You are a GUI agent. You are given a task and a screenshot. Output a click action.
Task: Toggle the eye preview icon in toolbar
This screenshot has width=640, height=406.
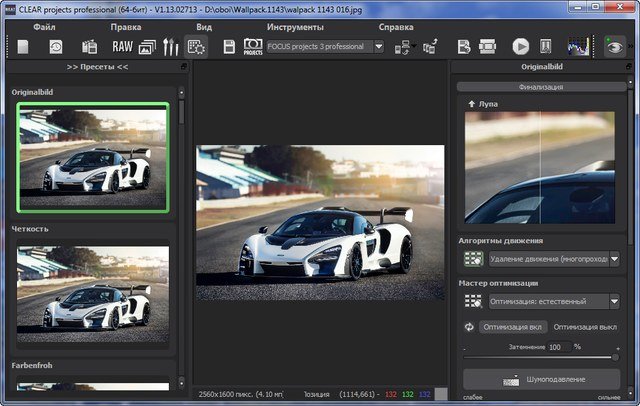tap(616, 46)
